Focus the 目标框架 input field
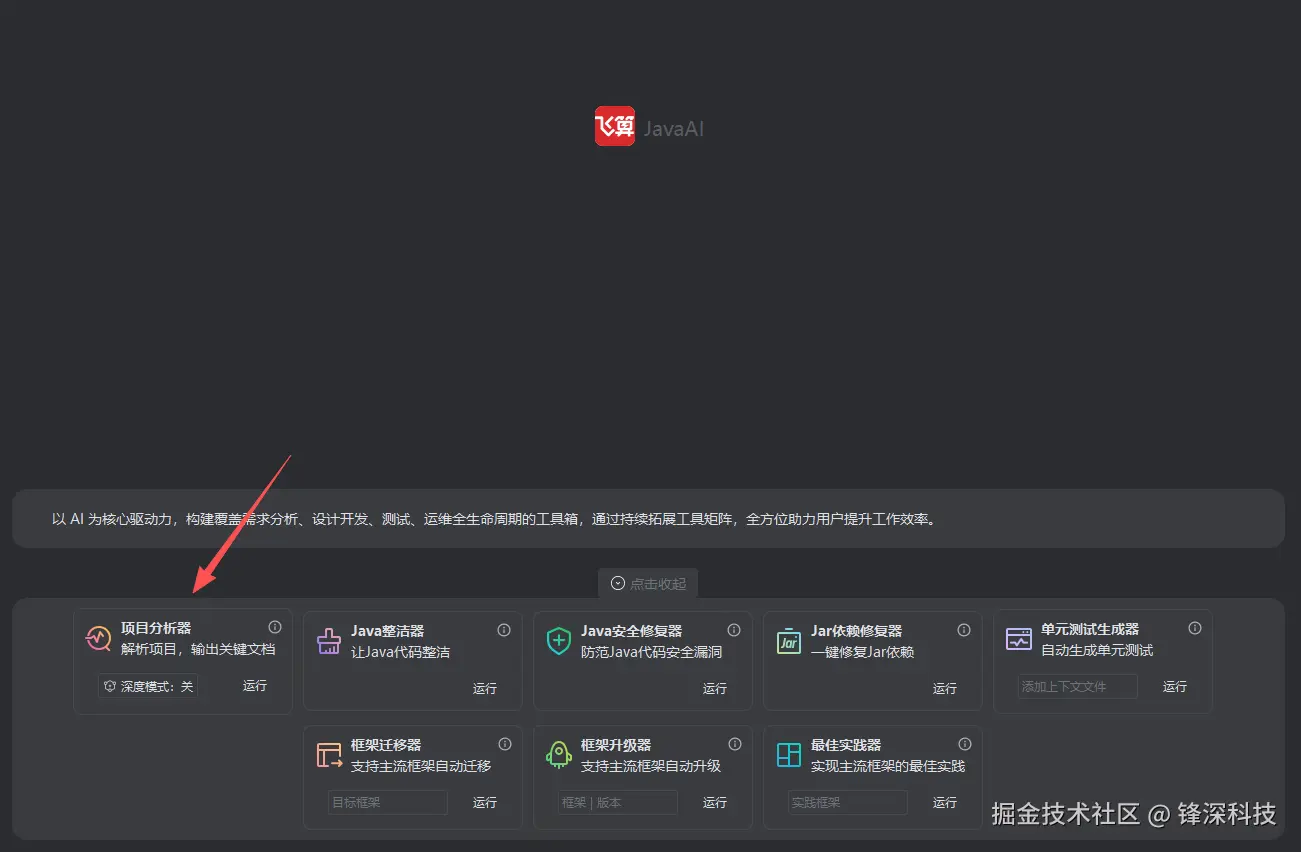Image resolution: width=1301 pixels, height=852 pixels. (x=388, y=802)
